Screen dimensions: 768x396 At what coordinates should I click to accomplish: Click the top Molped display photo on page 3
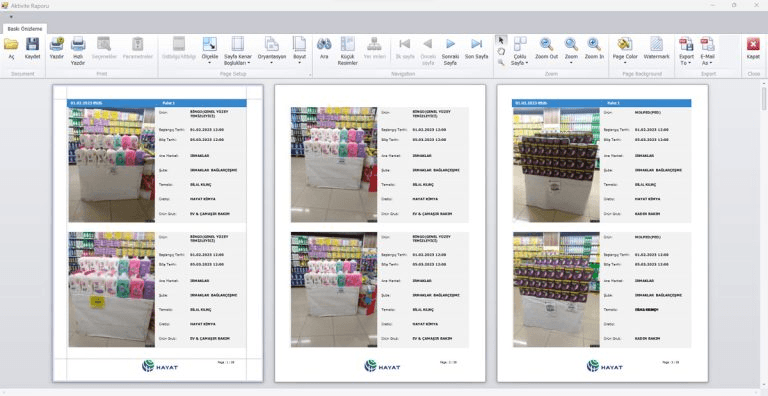[556, 165]
